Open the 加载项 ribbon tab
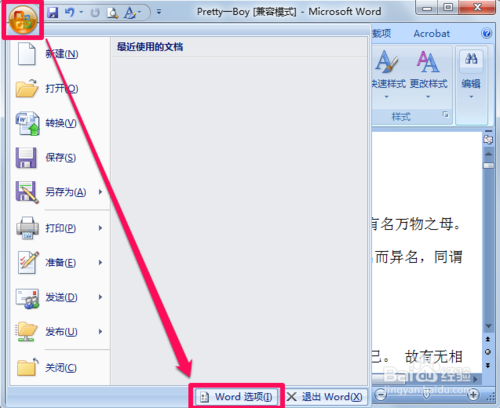 381,33
